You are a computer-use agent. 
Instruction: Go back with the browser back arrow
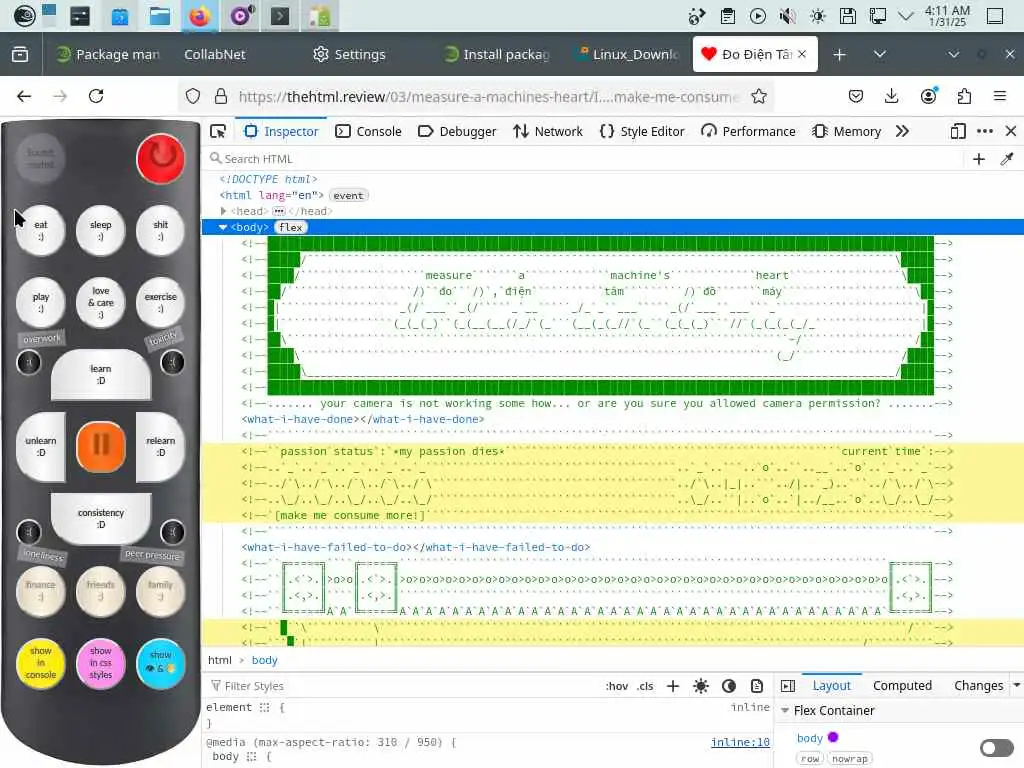pos(24,97)
